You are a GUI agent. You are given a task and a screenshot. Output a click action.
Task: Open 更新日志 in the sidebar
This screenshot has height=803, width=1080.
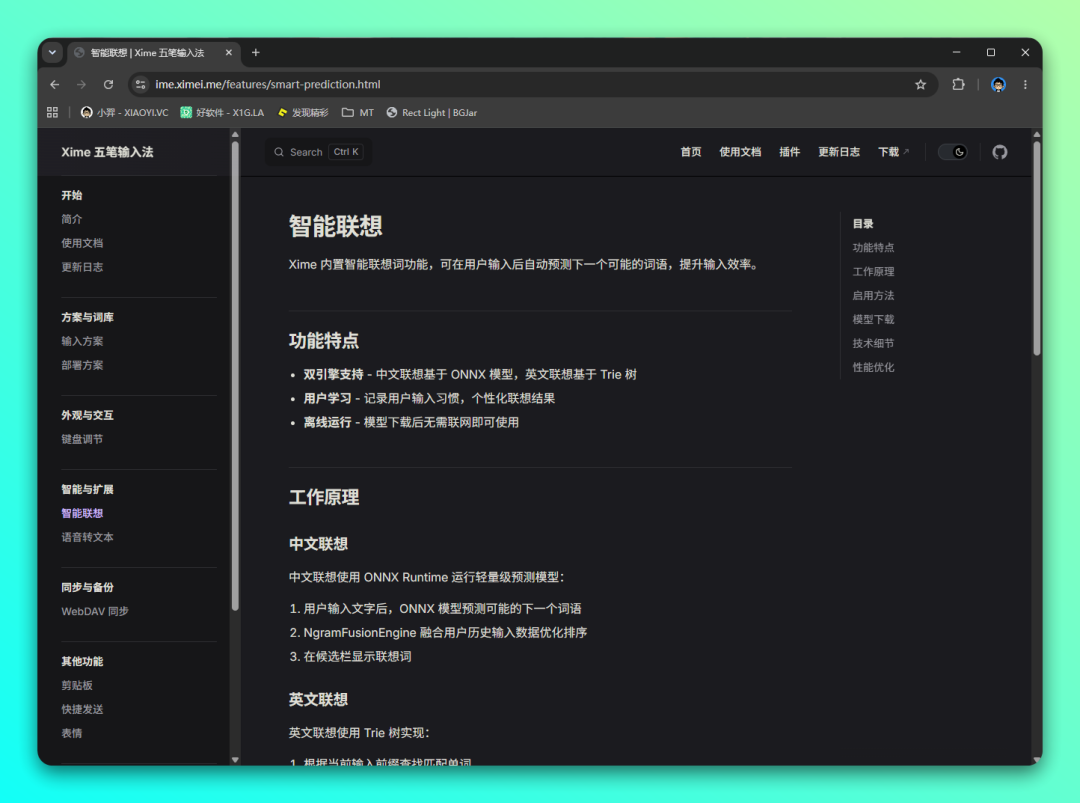(x=82, y=267)
